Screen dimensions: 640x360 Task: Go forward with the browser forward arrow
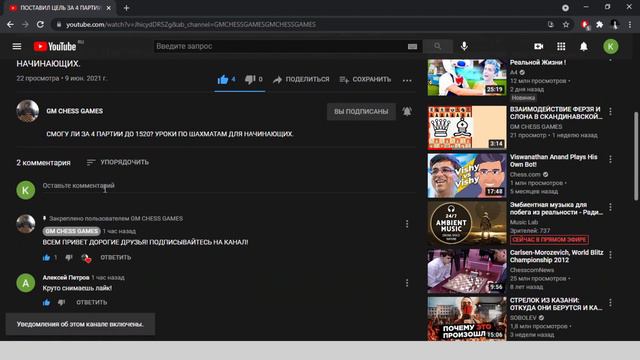(25, 24)
